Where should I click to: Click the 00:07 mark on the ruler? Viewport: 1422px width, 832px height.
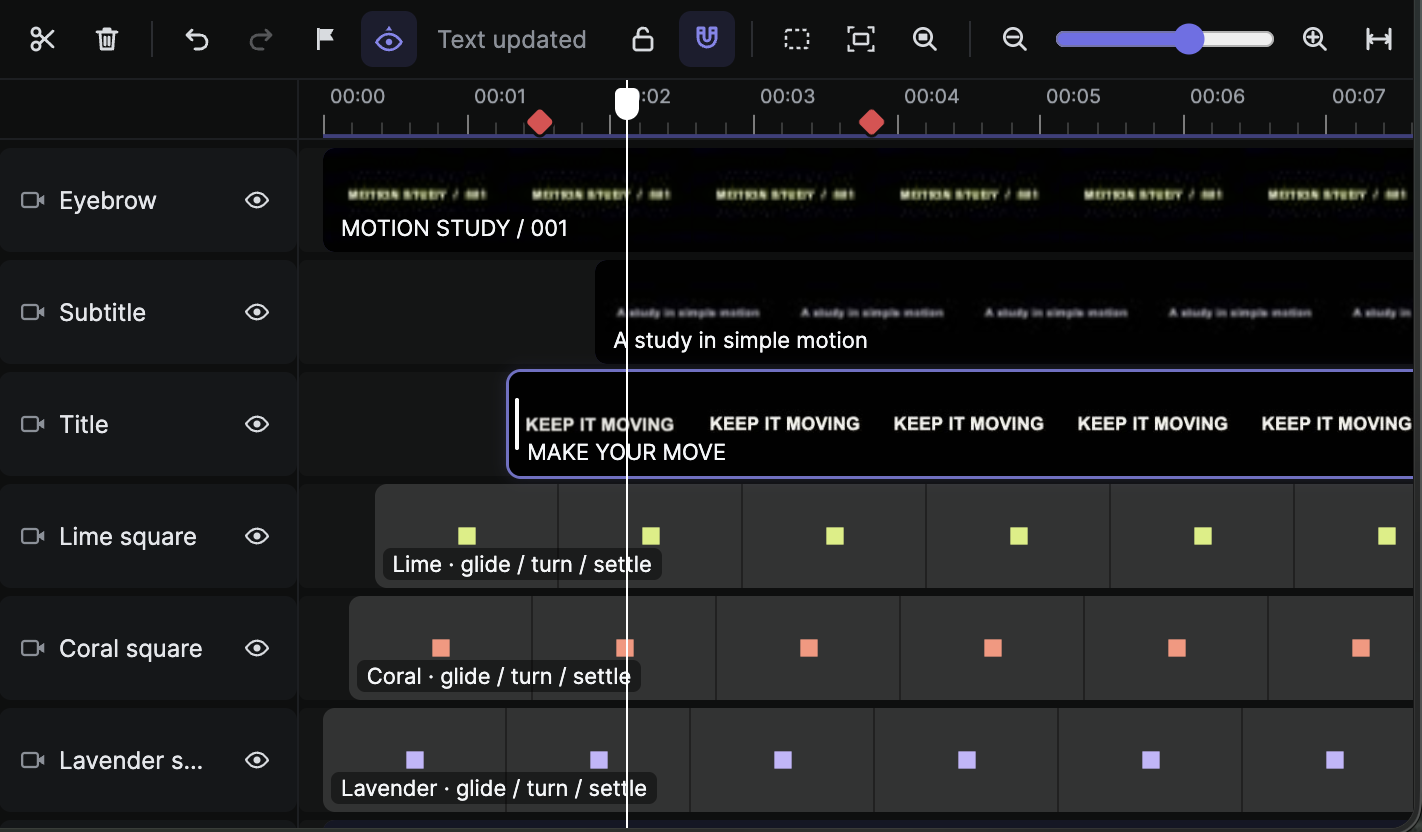click(x=1358, y=97)
